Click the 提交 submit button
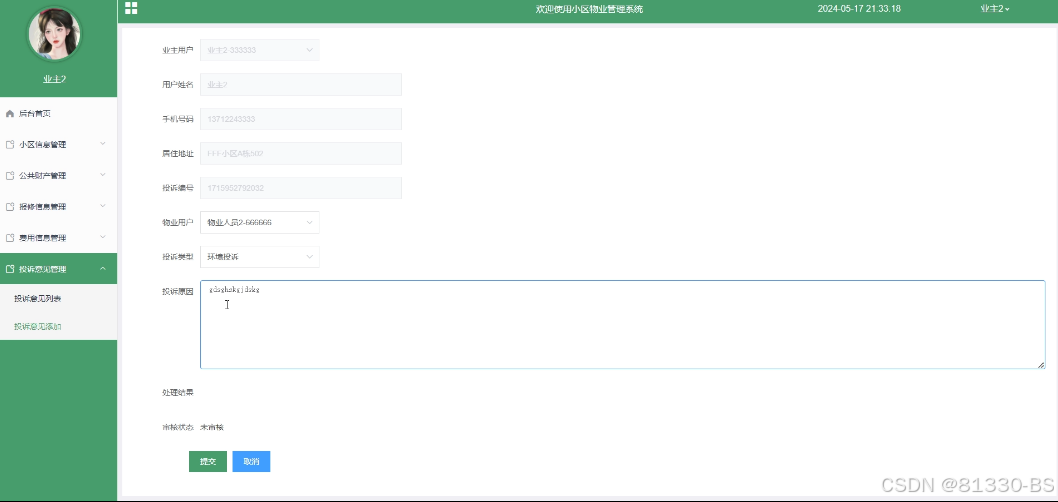1058x502 pixels. click(x=208, y=462)
